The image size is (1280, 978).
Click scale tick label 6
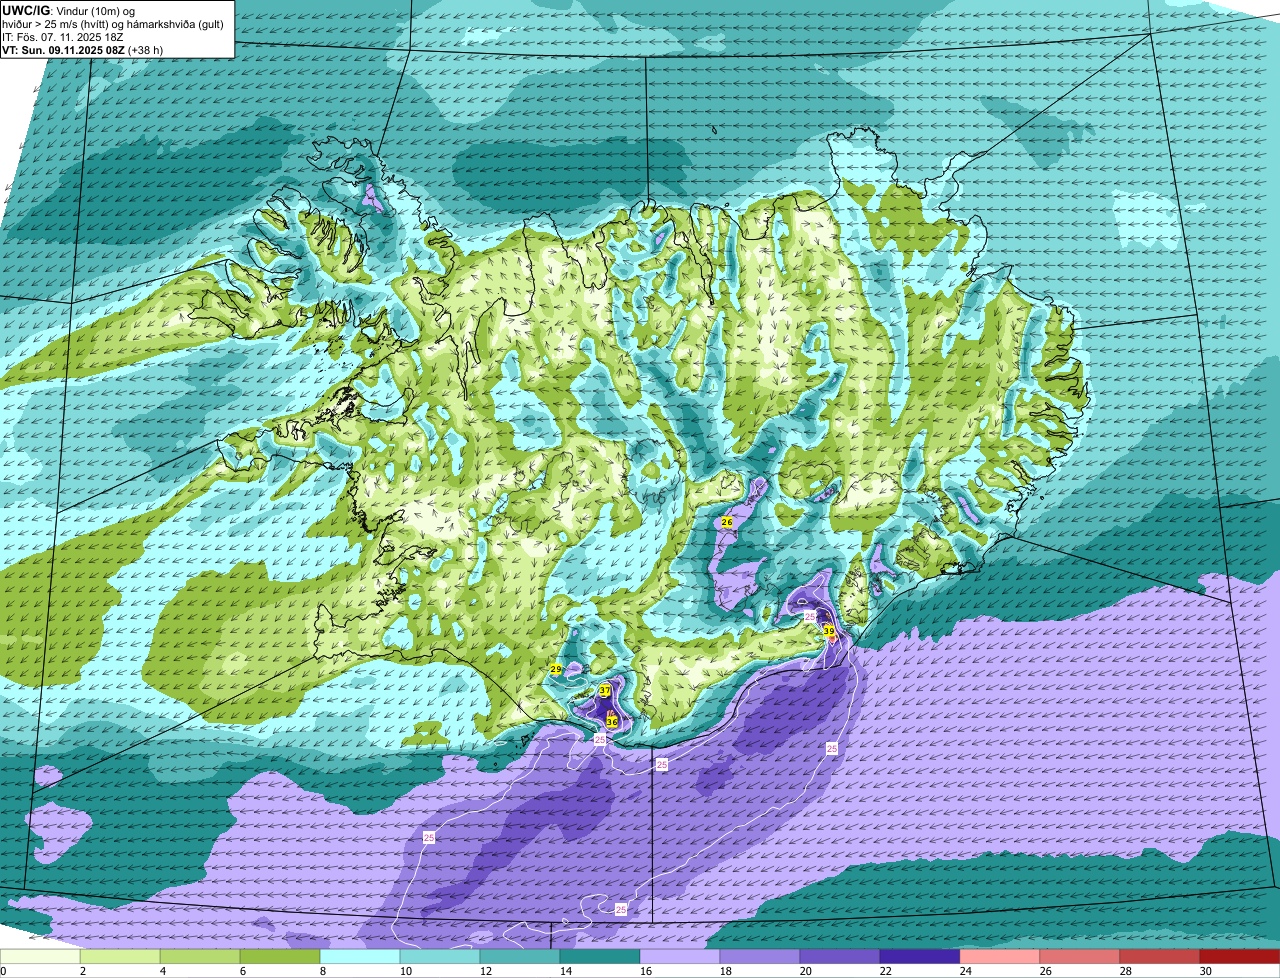pyautogui.click(x=242, y=971)
